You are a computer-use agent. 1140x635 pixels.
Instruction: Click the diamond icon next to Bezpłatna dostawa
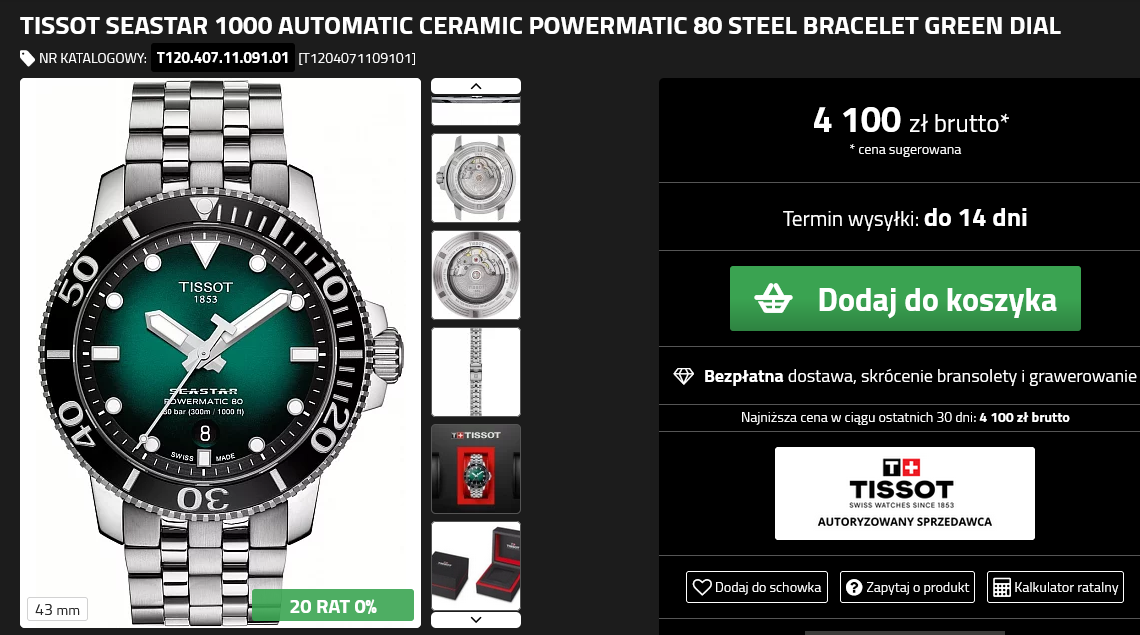pyautogui.click(x=683, y=376)
